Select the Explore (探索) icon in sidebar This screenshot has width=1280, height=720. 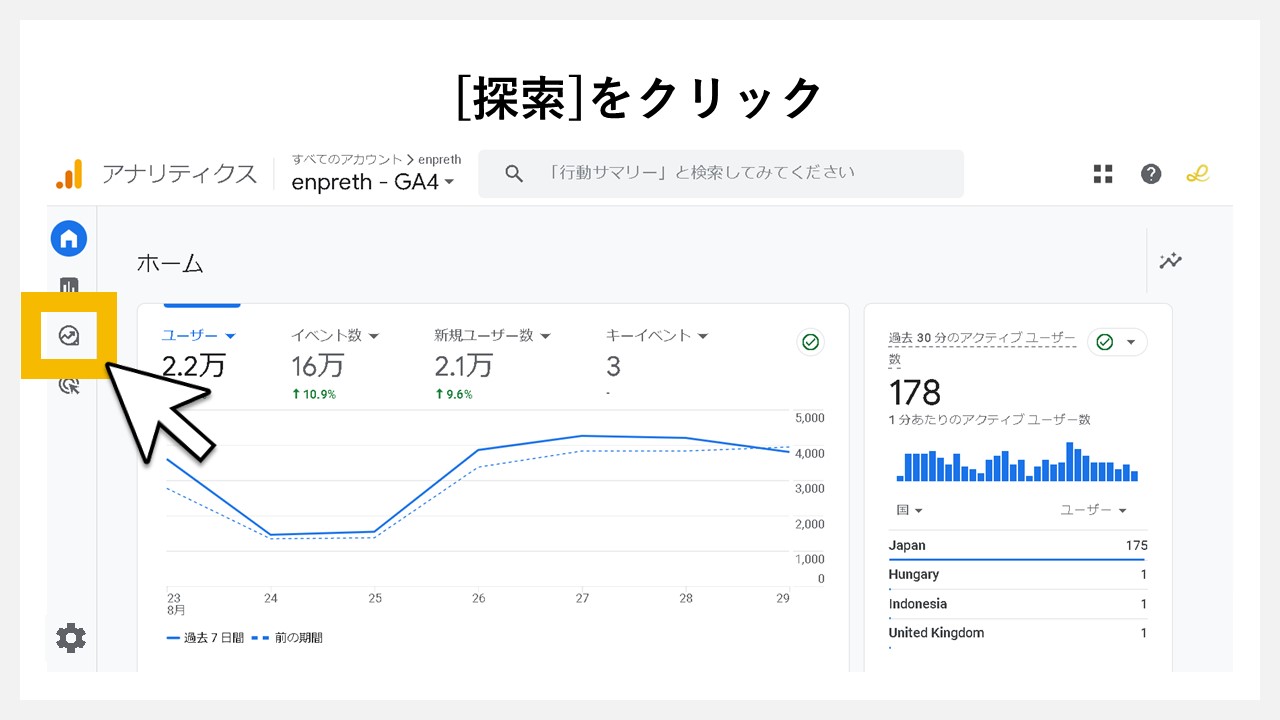[68, 337]
